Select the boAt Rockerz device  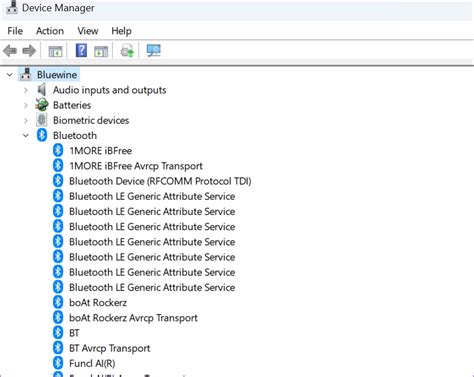[x=98, y=303]
